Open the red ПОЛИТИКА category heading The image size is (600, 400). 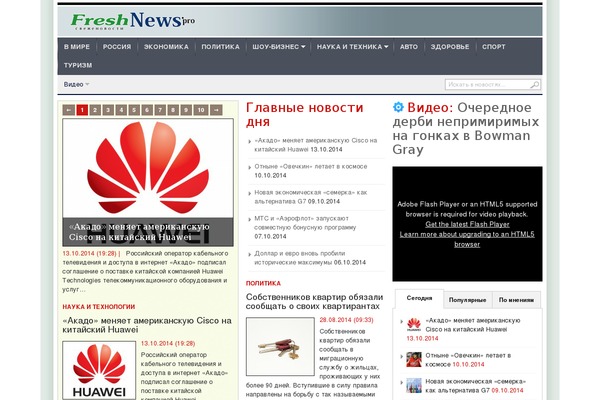point(263,283)
